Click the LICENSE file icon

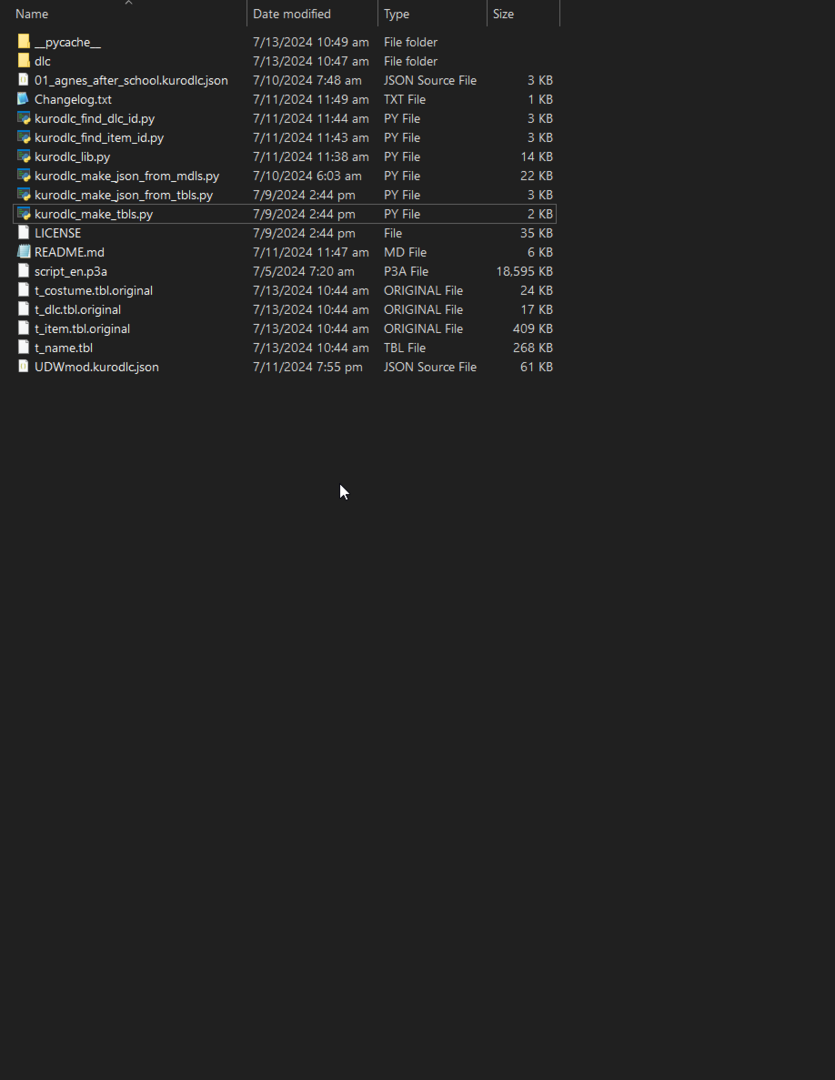point(23,233)
